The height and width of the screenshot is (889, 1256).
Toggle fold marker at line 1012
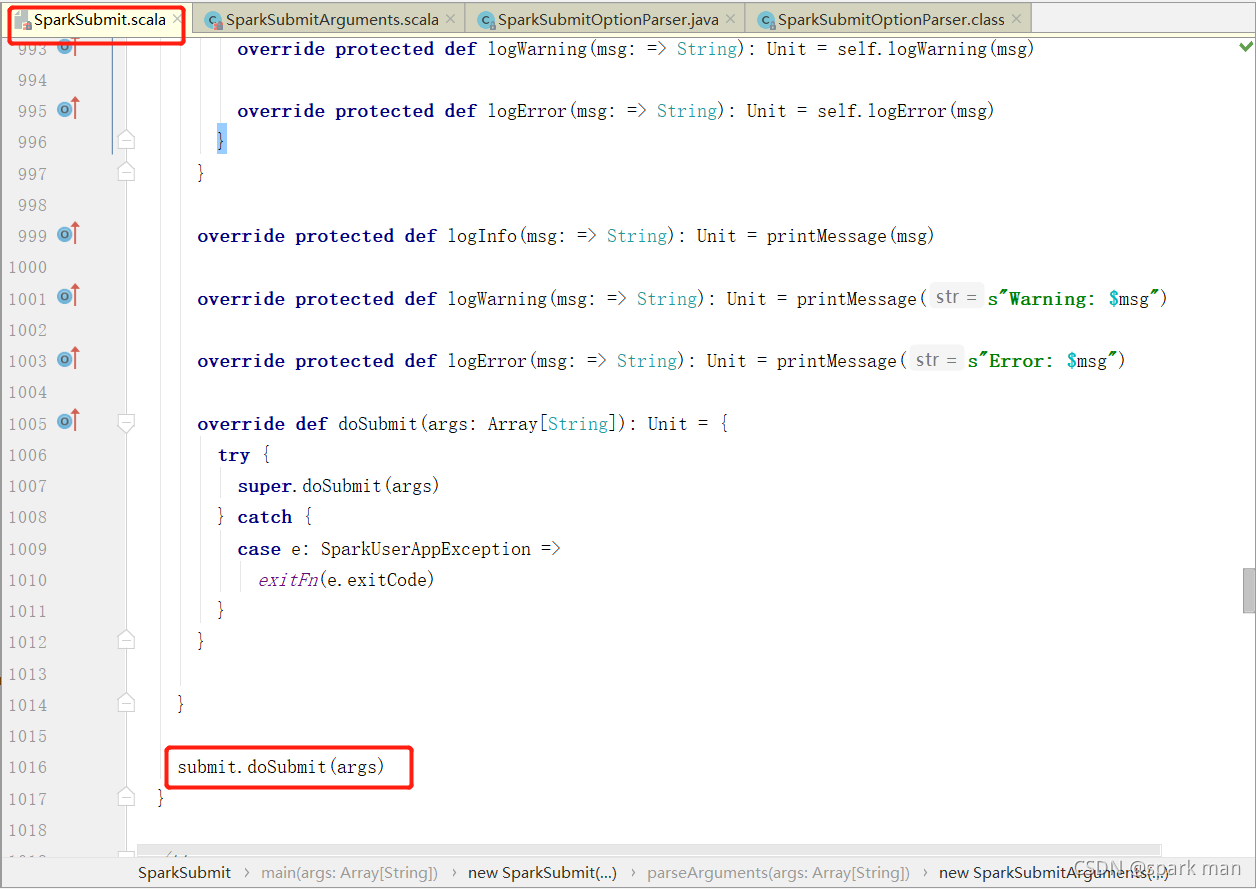pyautogui.click(x=126, y=640)
